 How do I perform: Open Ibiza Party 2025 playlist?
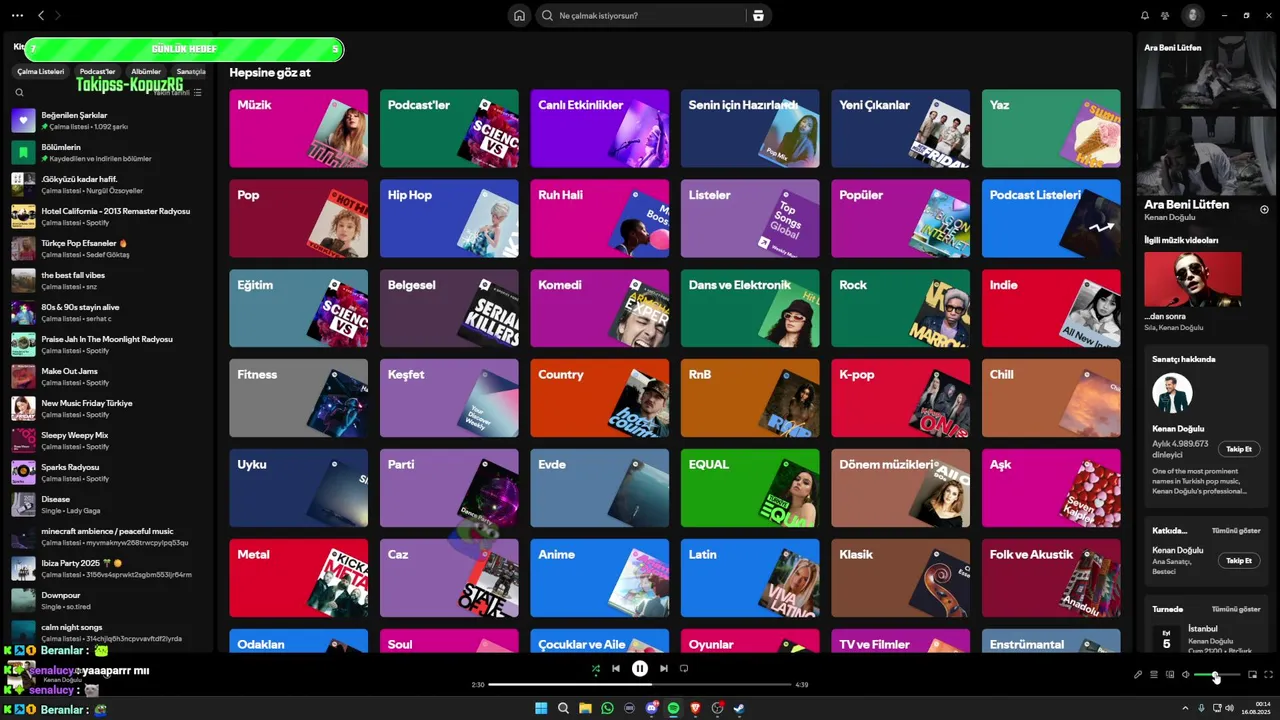108,569
